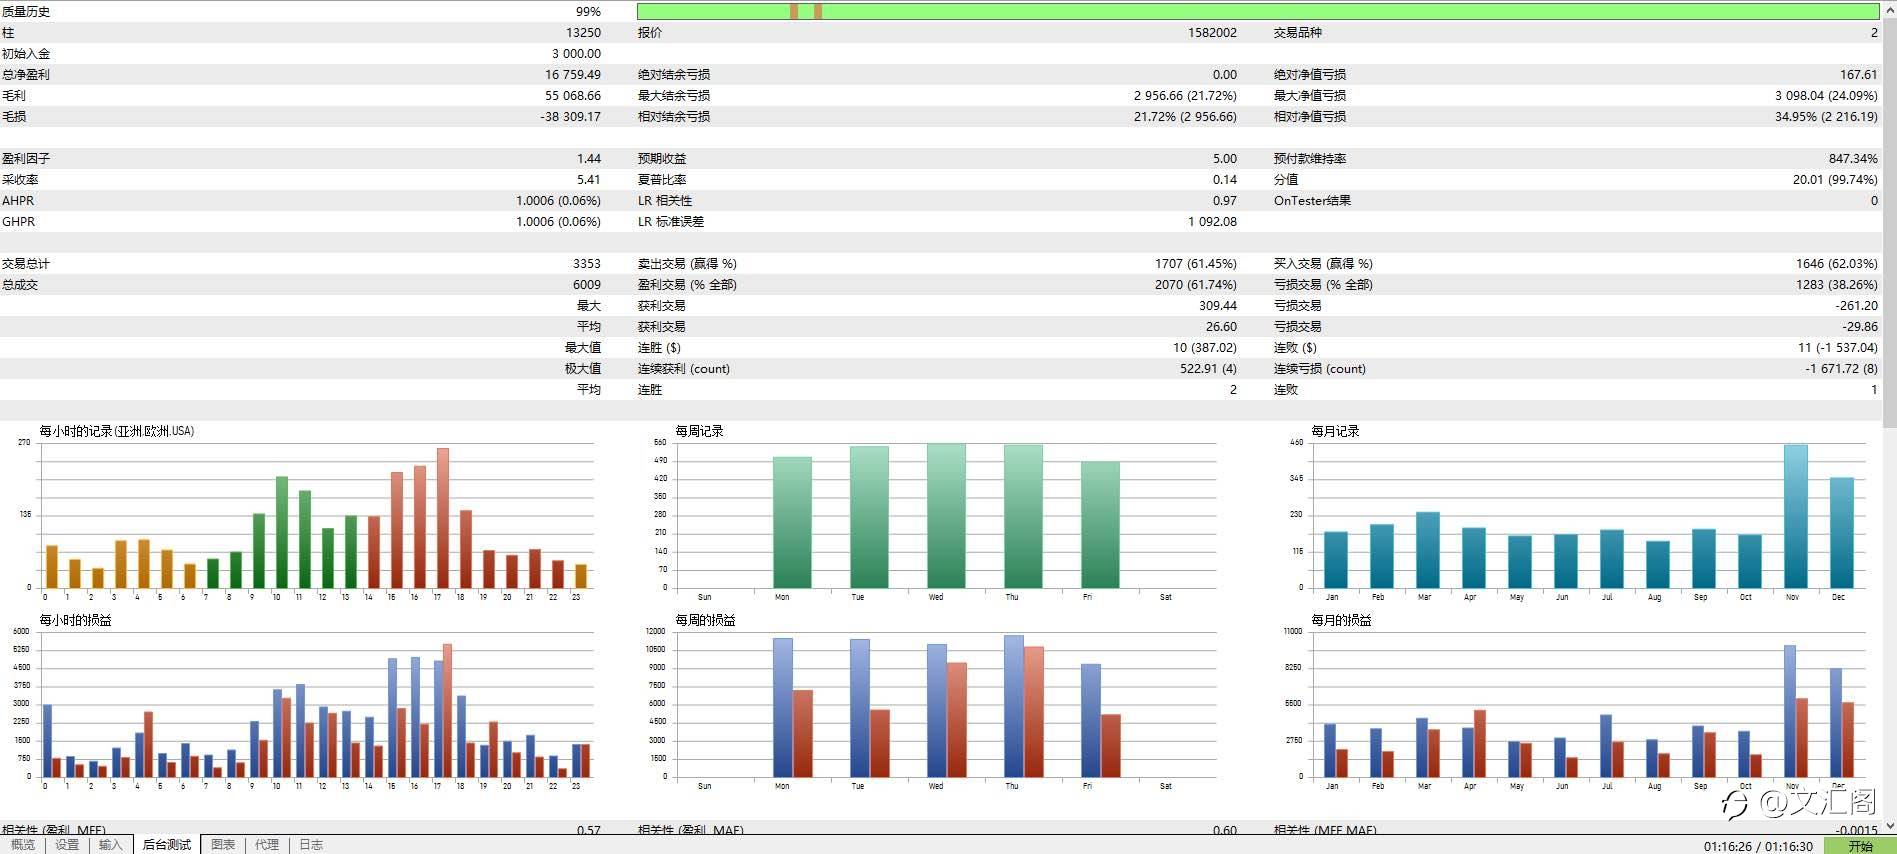1897x854 pixels.
Task: Click the 最大亏损交易 value -261.20
Action: [1857, 306]
